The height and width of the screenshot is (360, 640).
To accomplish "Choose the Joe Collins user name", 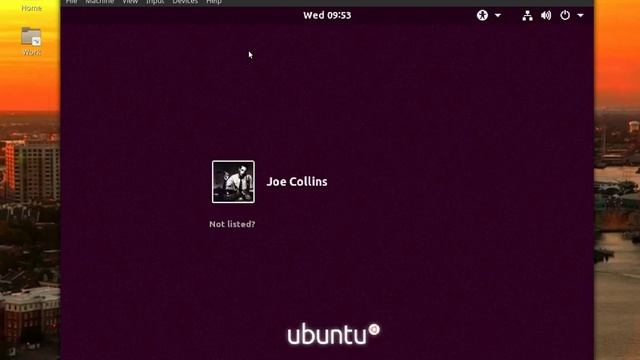I will click(297, 182).
